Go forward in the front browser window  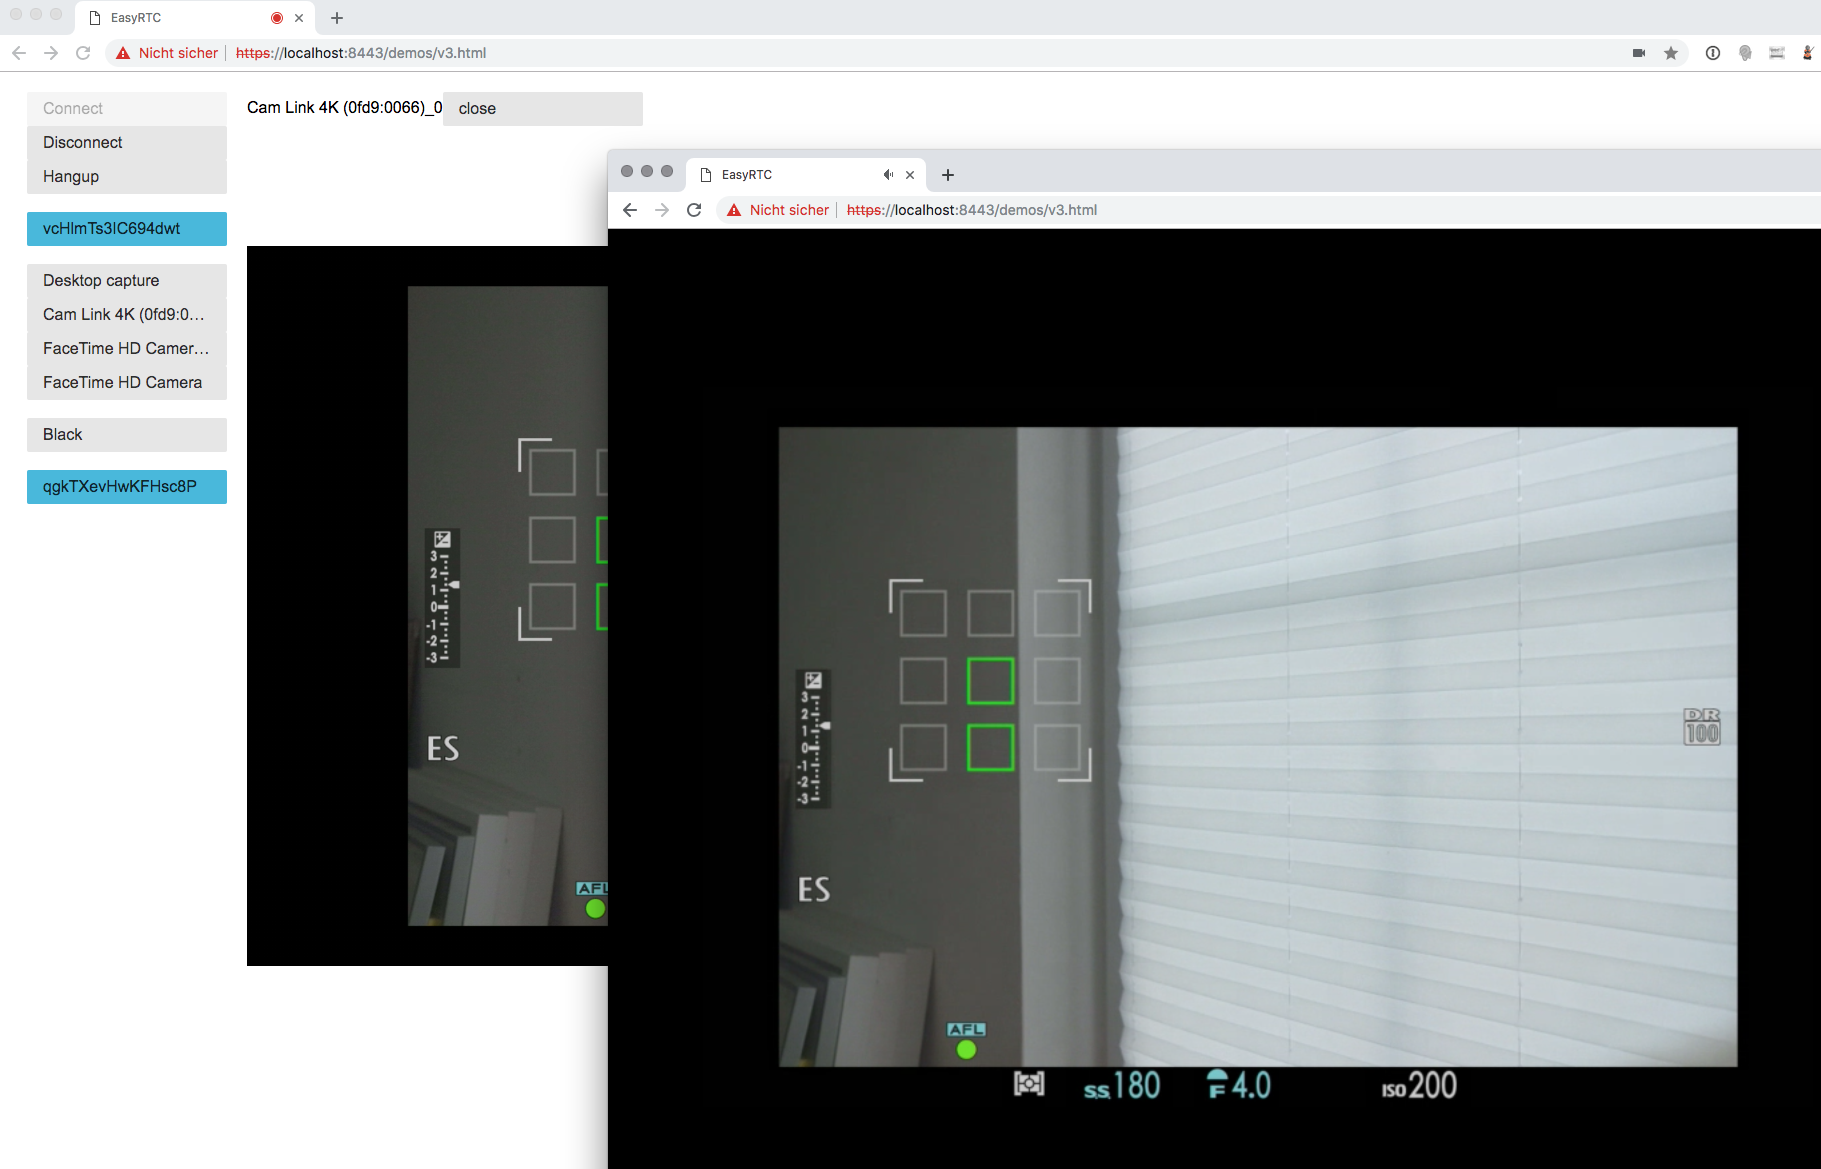(662, 210)
